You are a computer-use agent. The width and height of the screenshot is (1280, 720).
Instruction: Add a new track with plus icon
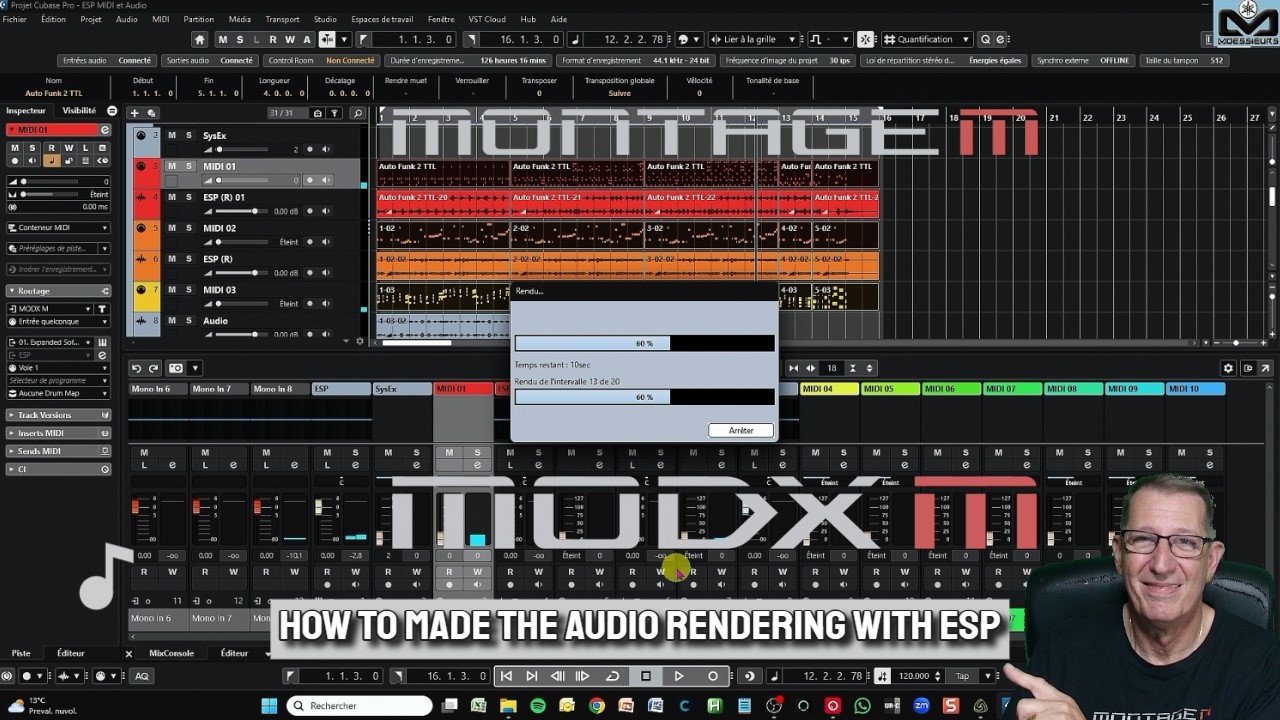click(x=135, y=113)
